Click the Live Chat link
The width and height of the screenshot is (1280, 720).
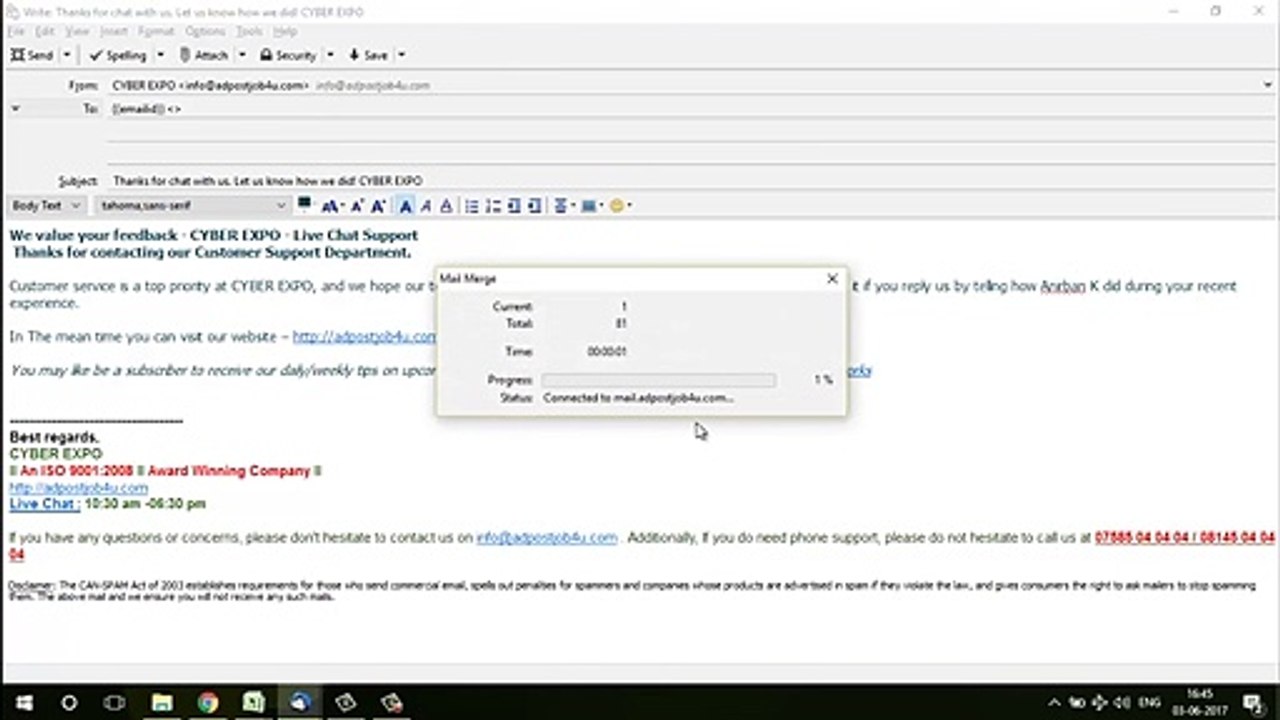pos(45,504)
